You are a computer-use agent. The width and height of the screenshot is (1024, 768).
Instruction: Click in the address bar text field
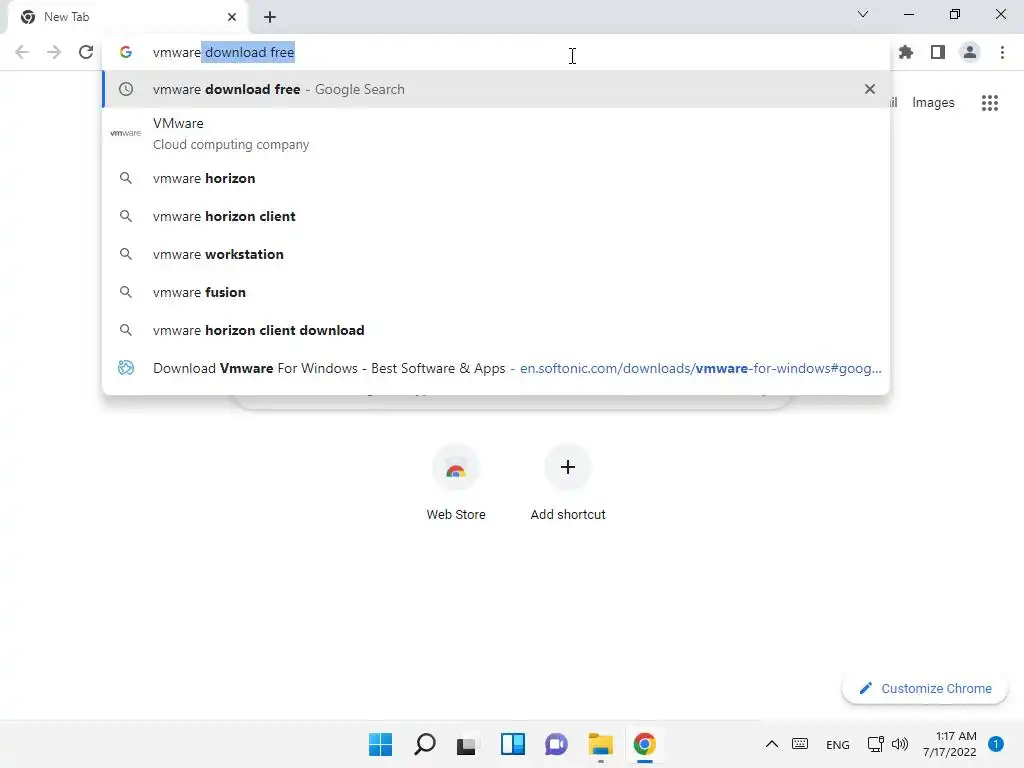496,52
